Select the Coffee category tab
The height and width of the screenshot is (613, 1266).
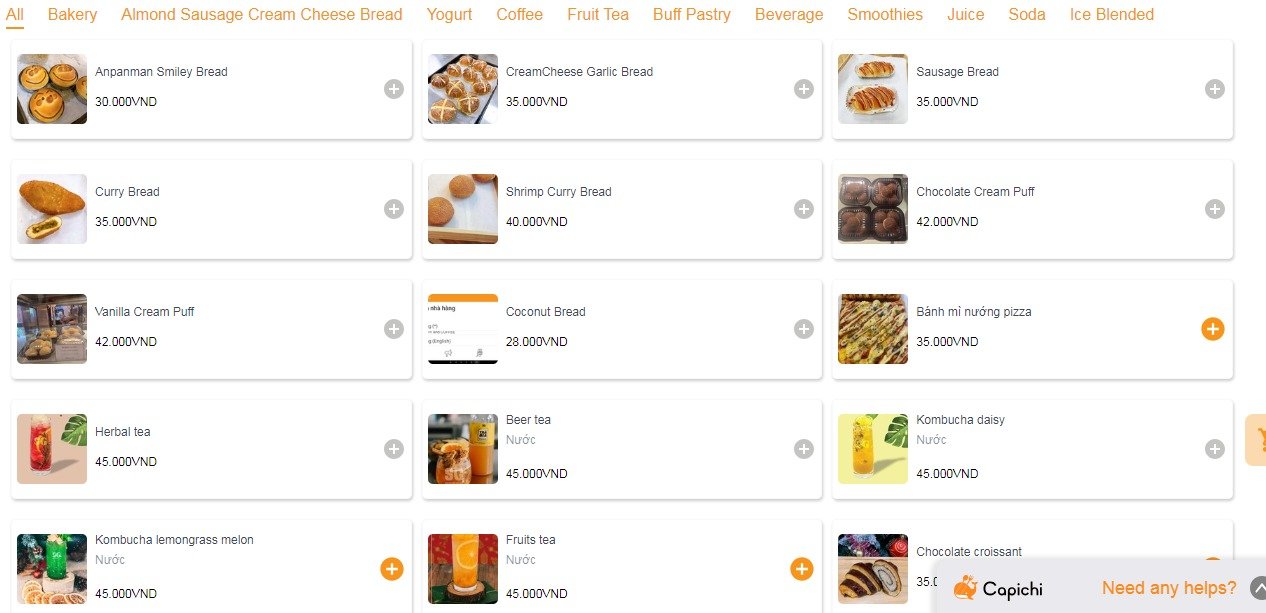point(519,15)
